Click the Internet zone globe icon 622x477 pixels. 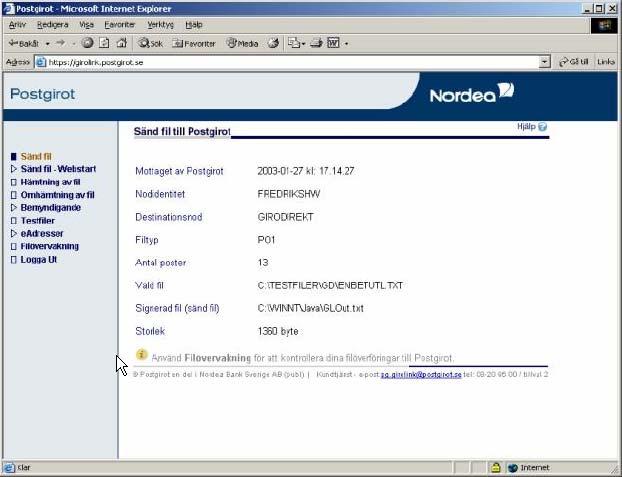(513, 468)
